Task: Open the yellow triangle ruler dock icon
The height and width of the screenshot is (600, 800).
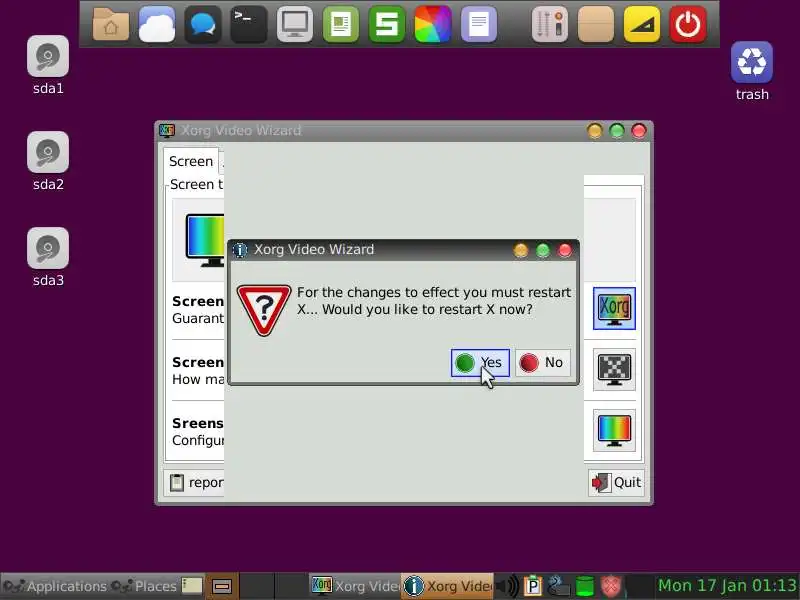Action: click(641, 24)
